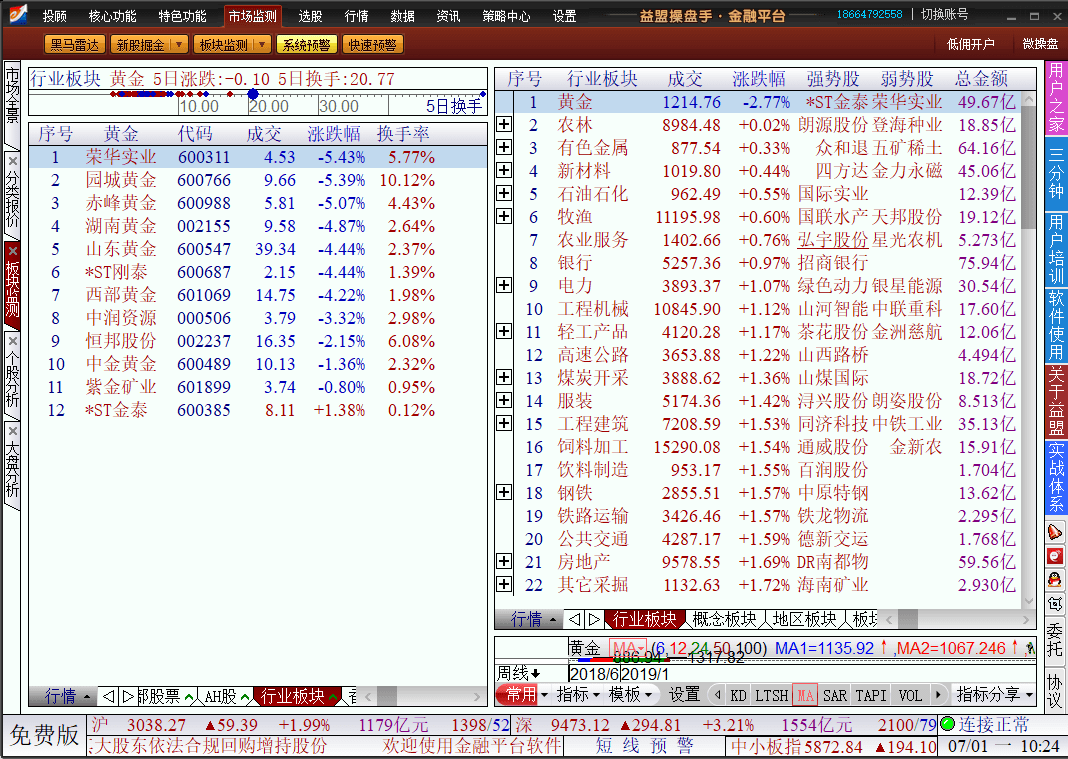This screenshot has width=1068, height=759.
Task: Select the 荣华实业 stock row
Action: 257,157
